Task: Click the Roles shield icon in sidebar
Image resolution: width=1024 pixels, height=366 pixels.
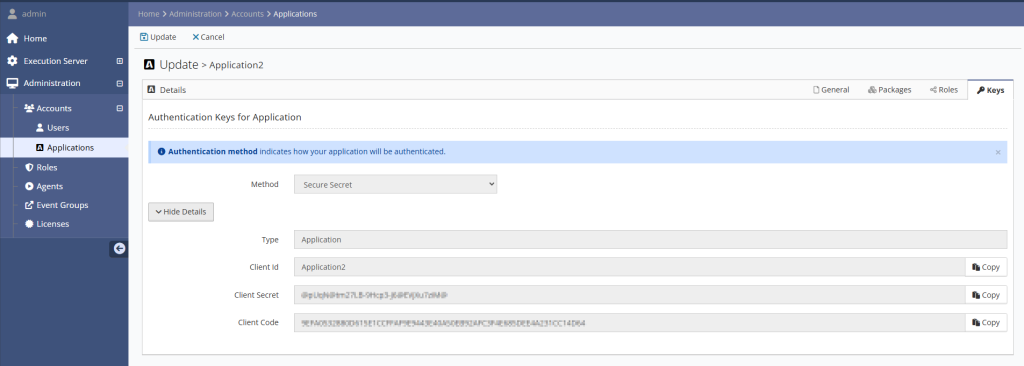Action: pos(29,167)
